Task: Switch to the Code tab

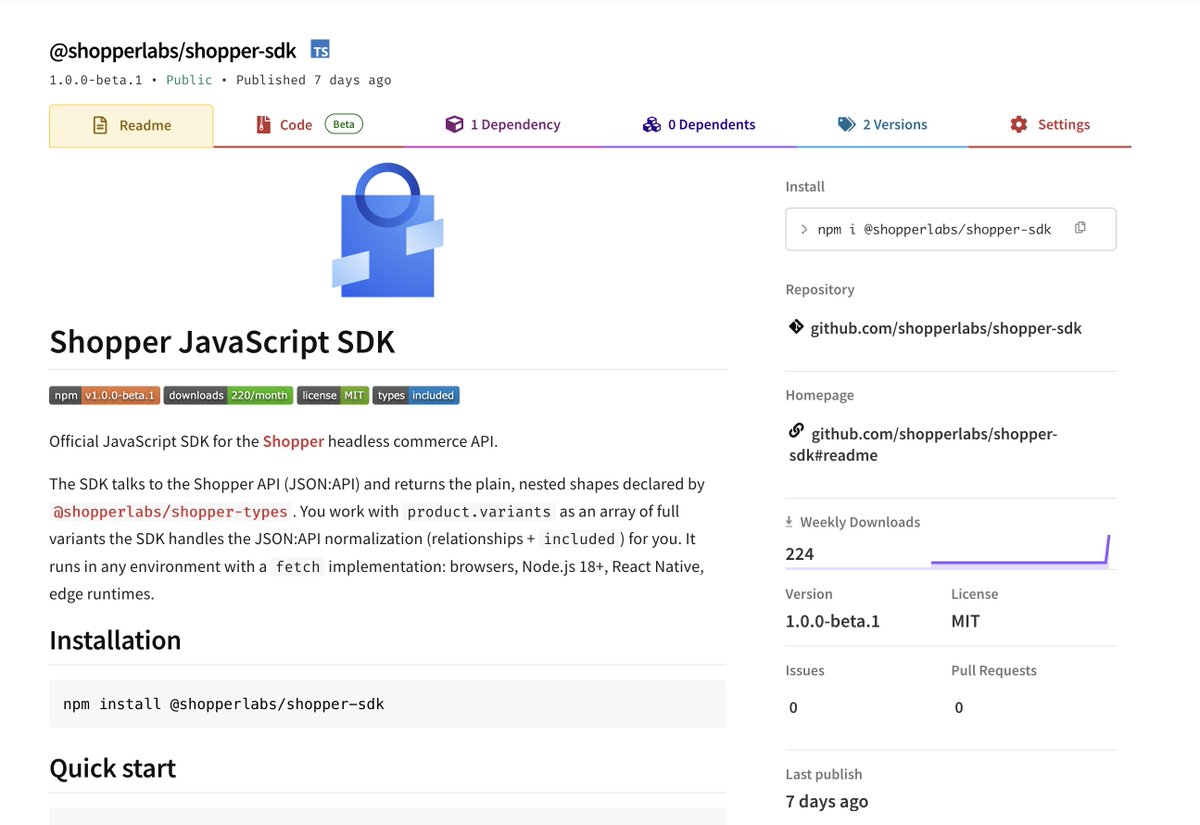Action: (310, 125)
